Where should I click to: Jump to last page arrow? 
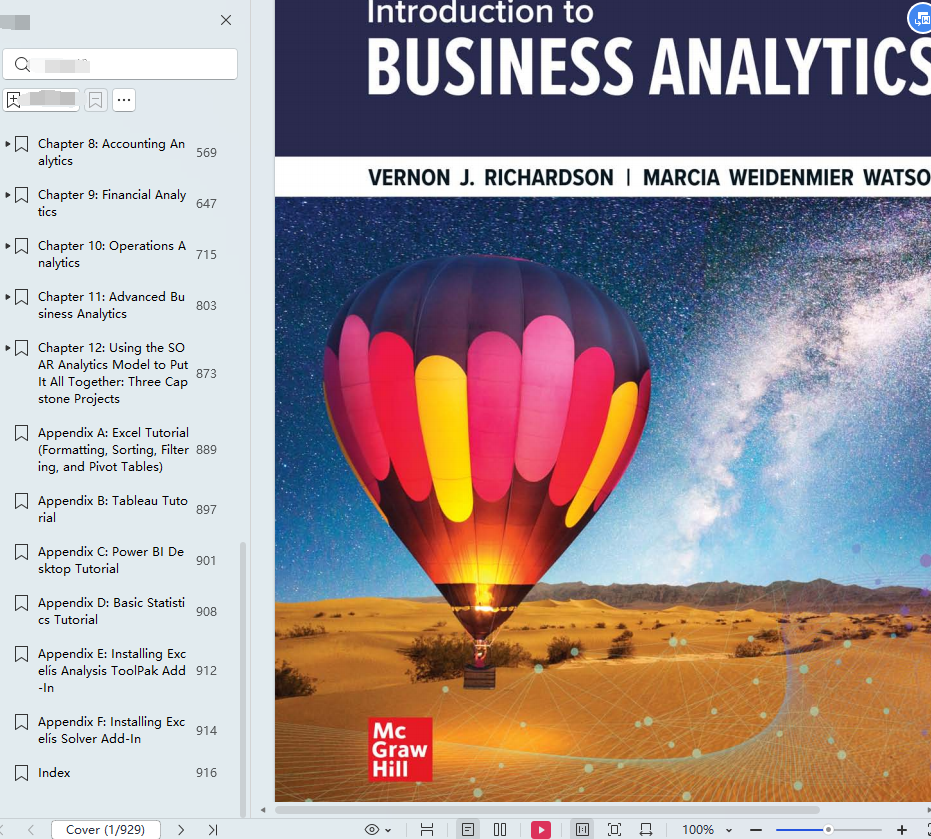click(213, 830)
